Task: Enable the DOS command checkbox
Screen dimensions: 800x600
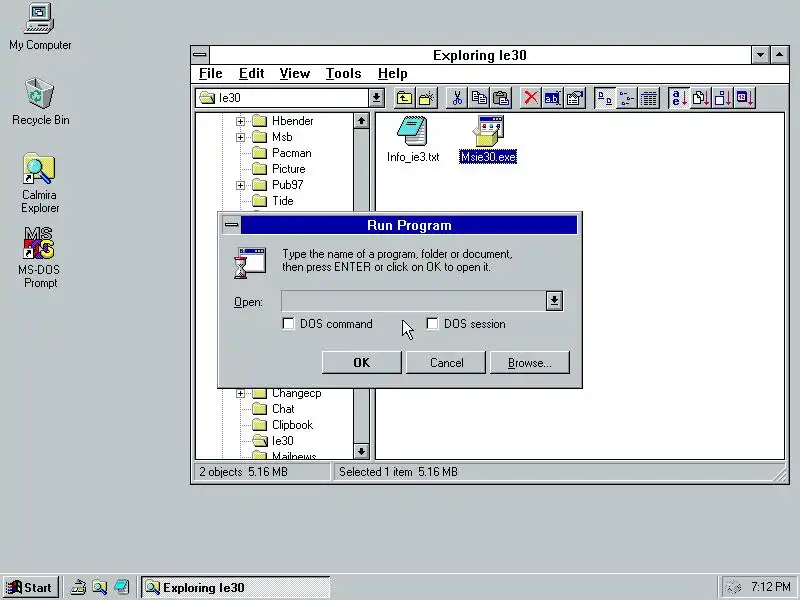Action: pos(288,323)
